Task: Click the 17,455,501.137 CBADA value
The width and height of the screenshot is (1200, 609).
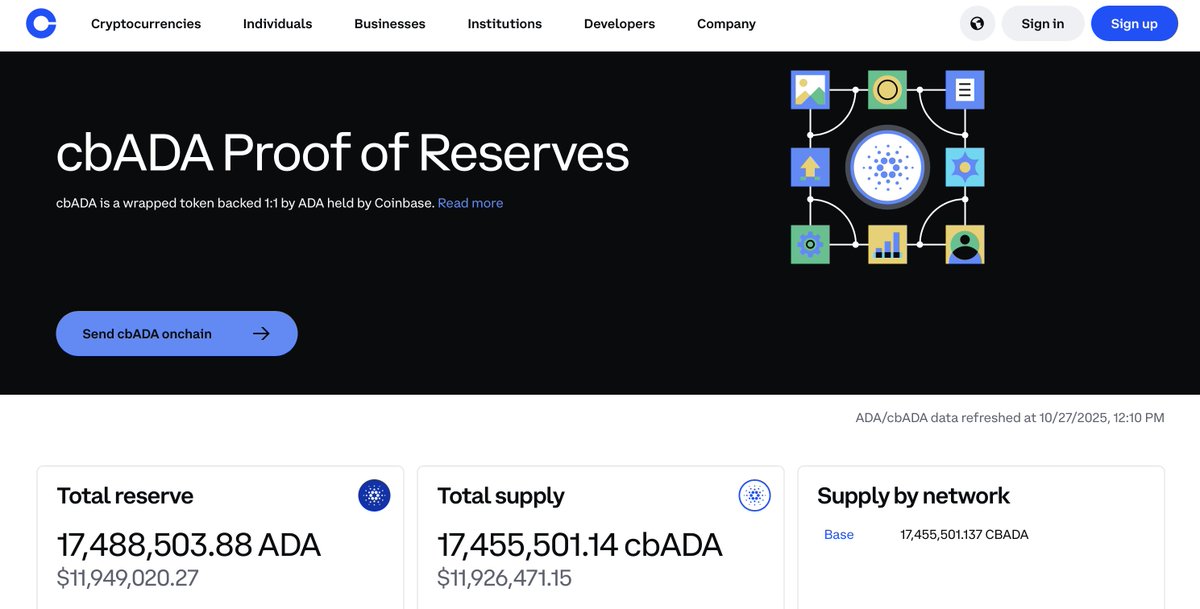Action: (x=965, y=534)
